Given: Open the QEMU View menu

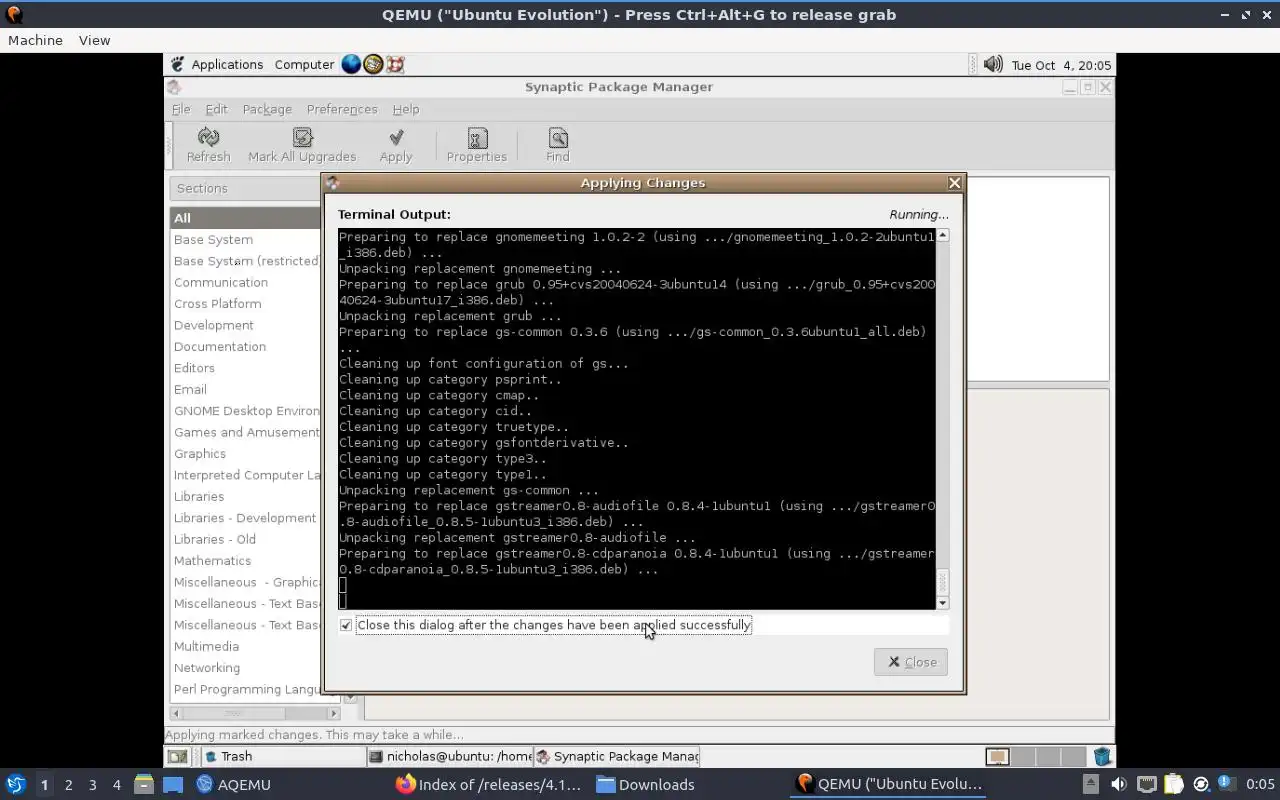Looking at the screenshot, I should (94, 40).
